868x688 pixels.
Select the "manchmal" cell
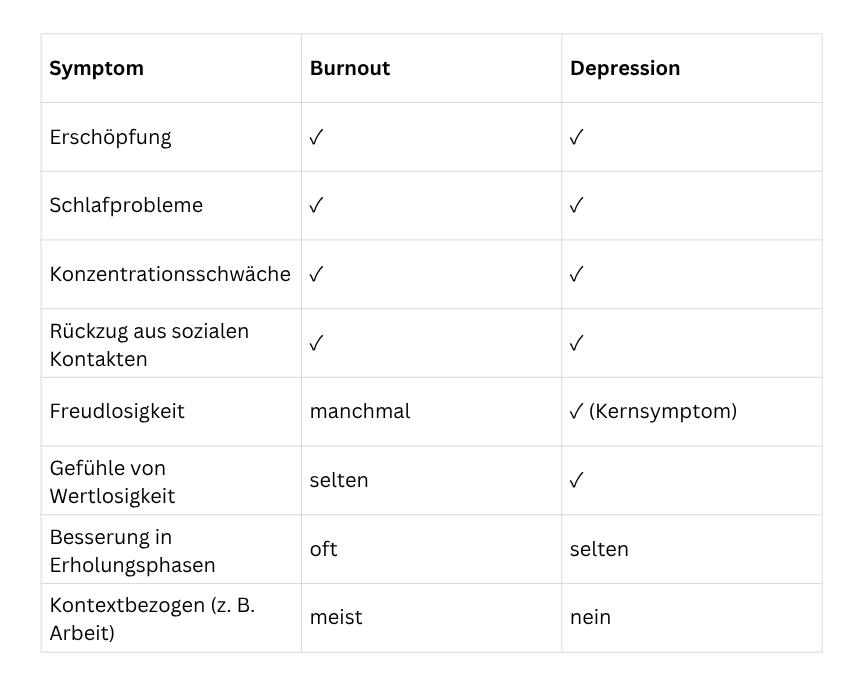(x=360, y=412)
